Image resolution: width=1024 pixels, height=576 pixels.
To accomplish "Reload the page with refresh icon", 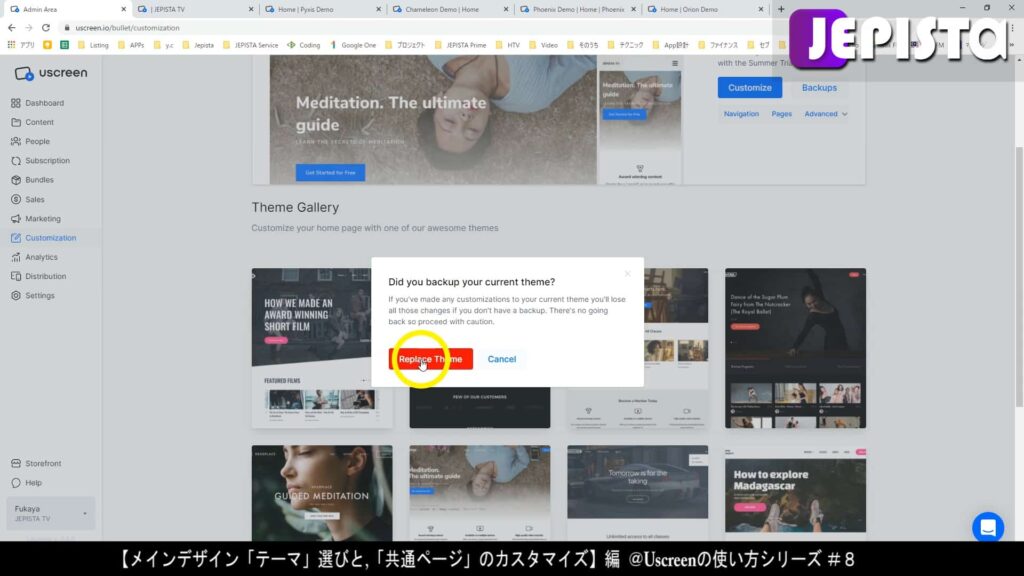I will click(x=46, y=28).
